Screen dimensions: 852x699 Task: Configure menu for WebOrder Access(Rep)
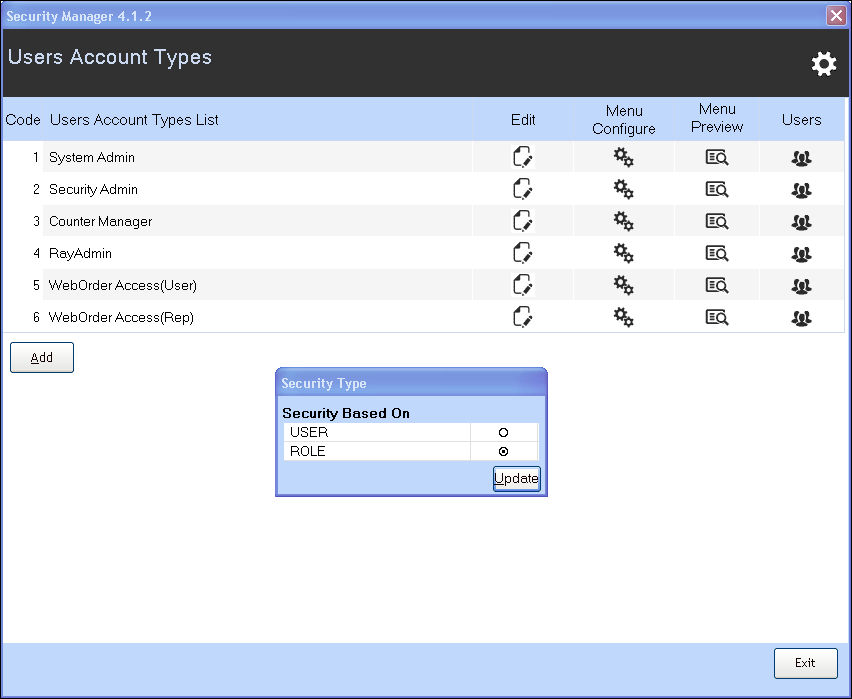pyautogui.click(x=623, y=317)
